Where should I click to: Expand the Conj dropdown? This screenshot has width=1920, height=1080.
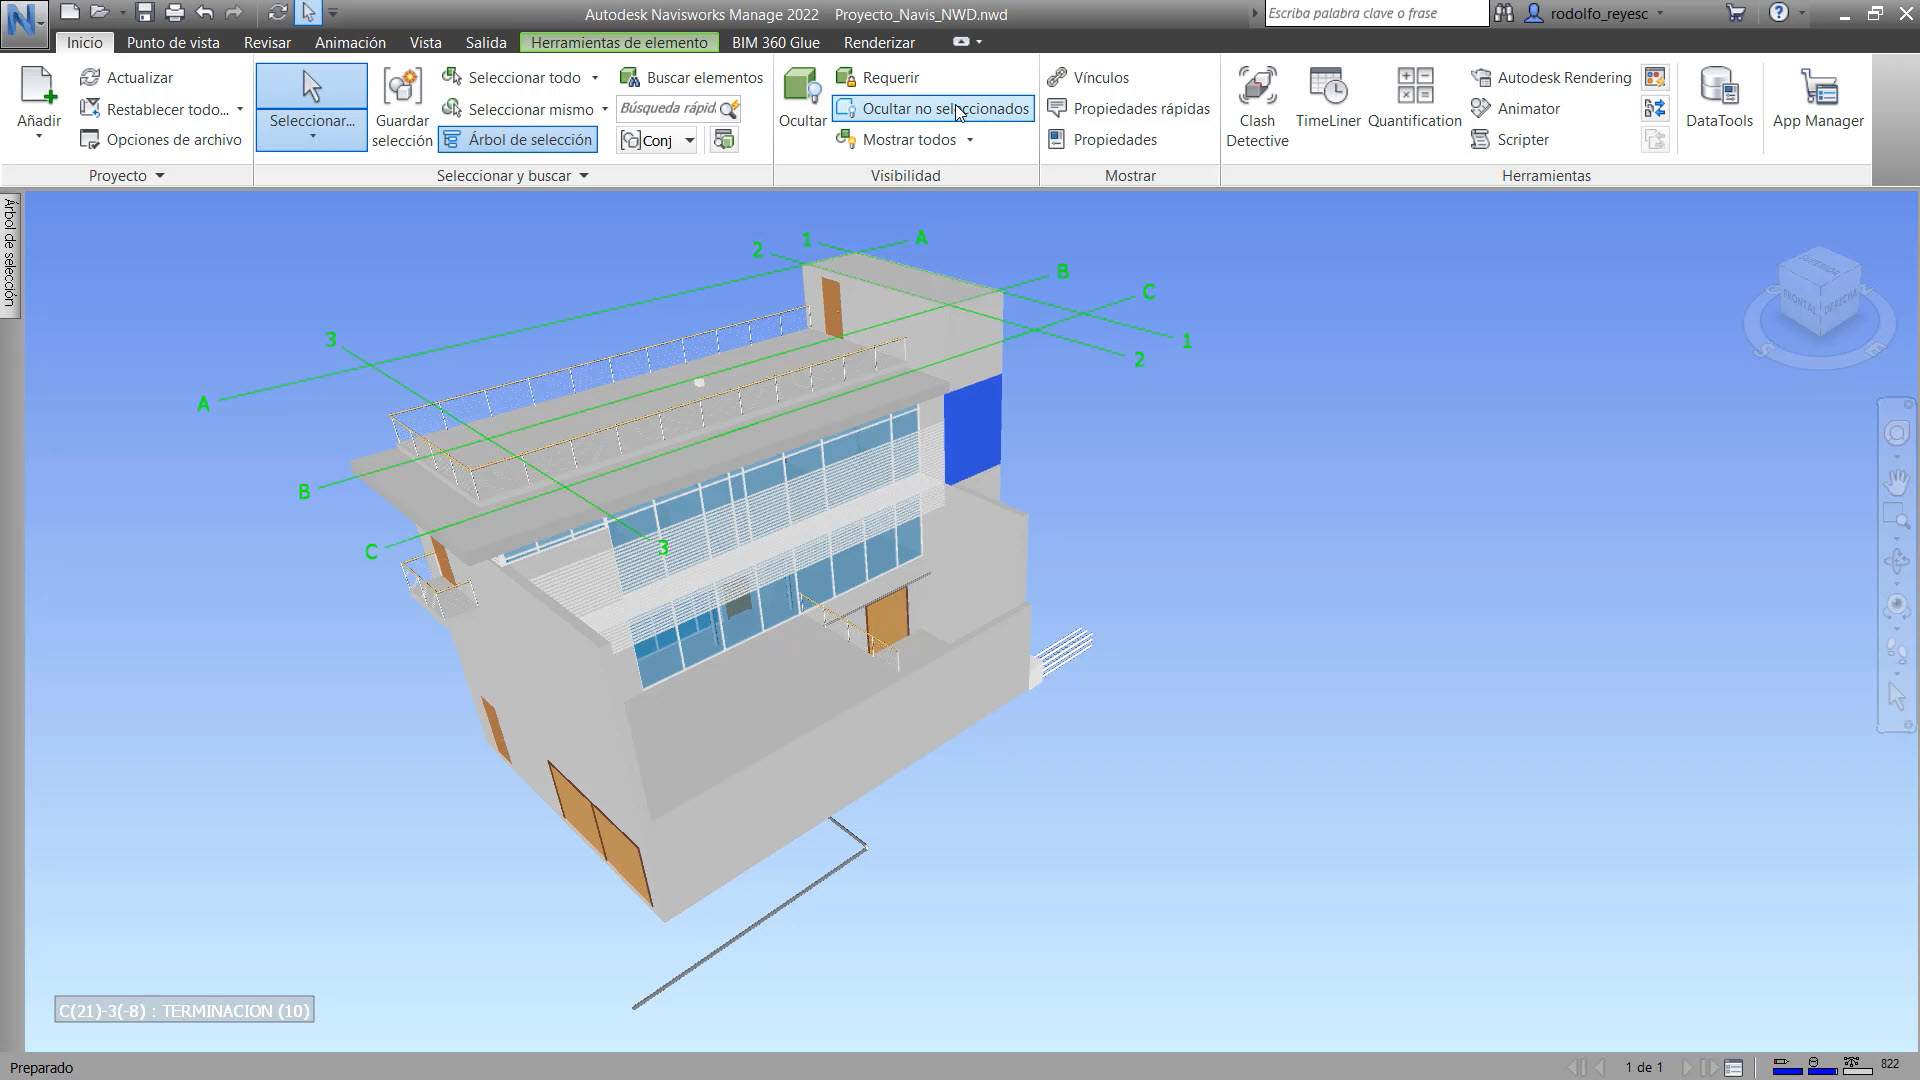tap(689, 140)
